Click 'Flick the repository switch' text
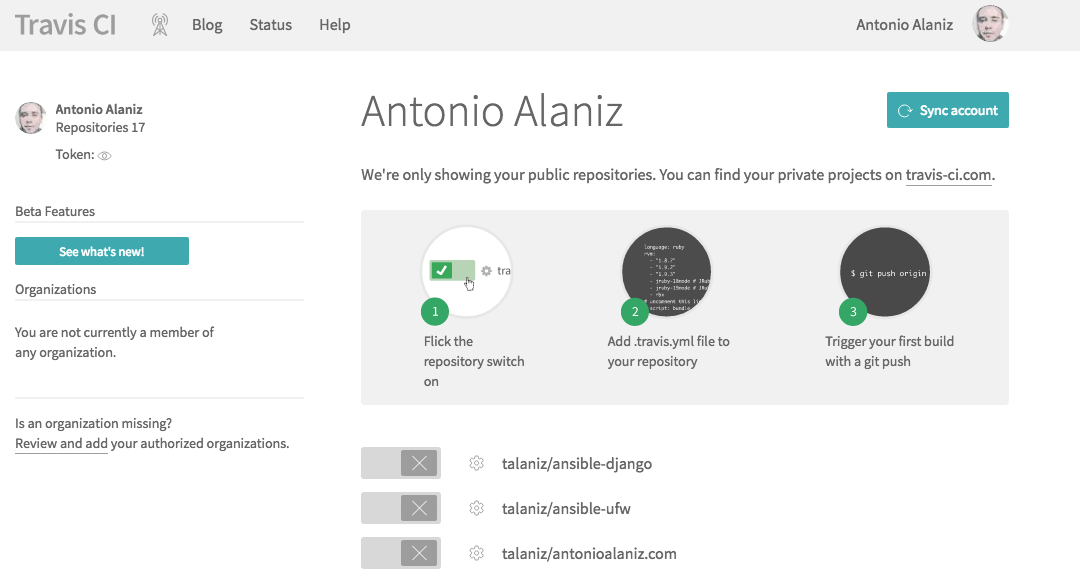The image size is (1080, 575). [x=474, y=351]
